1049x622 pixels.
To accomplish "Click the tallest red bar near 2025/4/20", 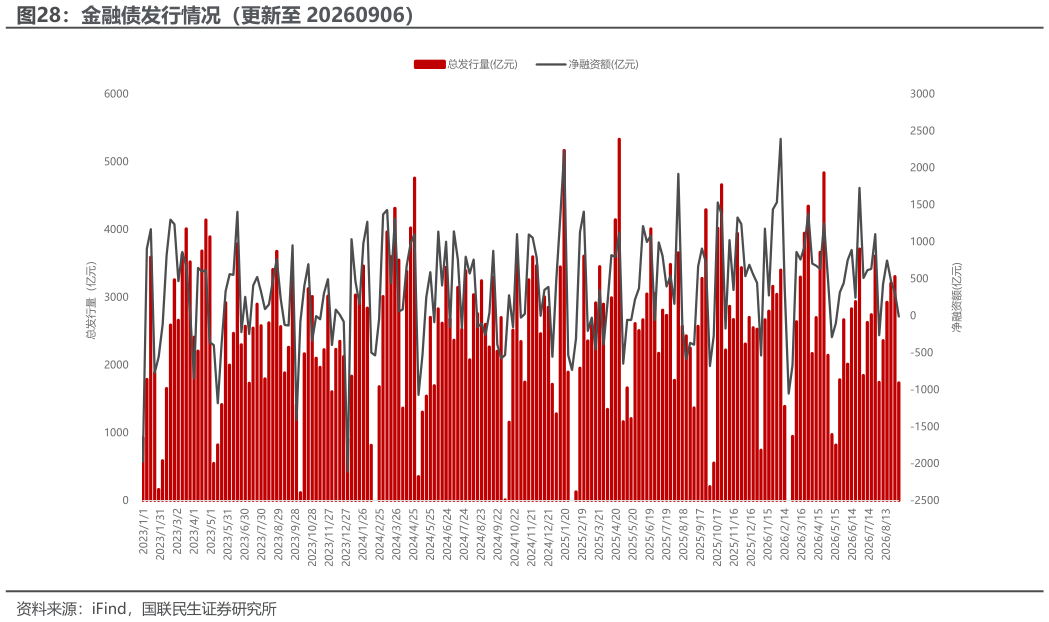I will (x=619, y=320).
